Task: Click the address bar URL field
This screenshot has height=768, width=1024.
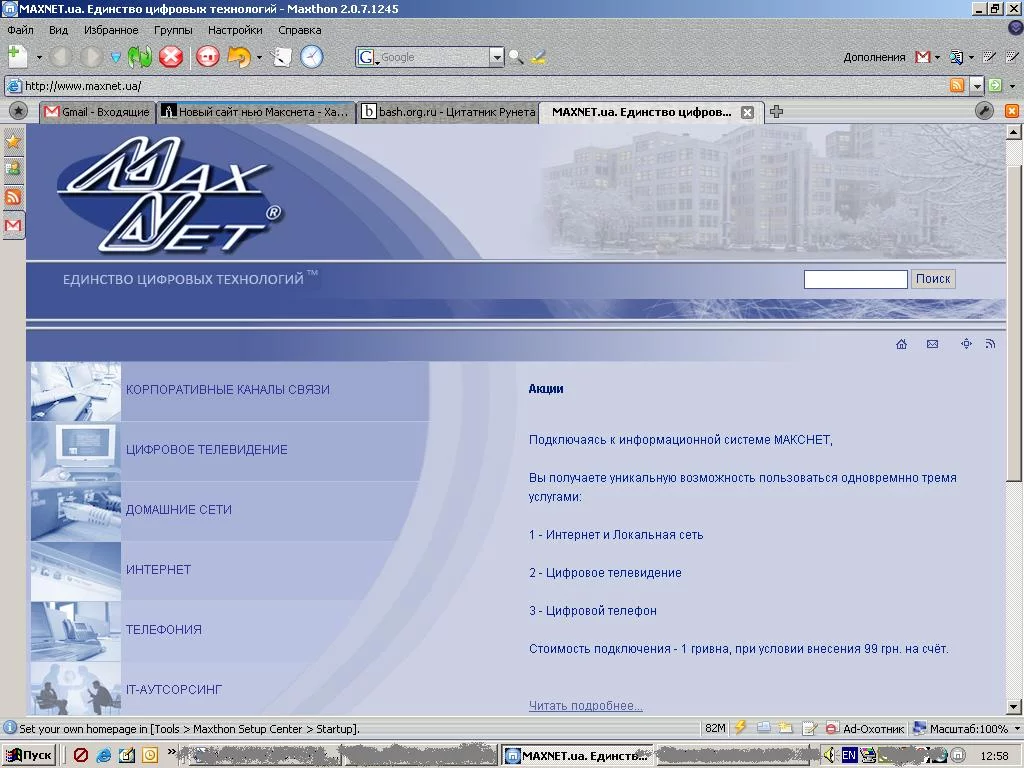Action: click(x=483, y=86)
